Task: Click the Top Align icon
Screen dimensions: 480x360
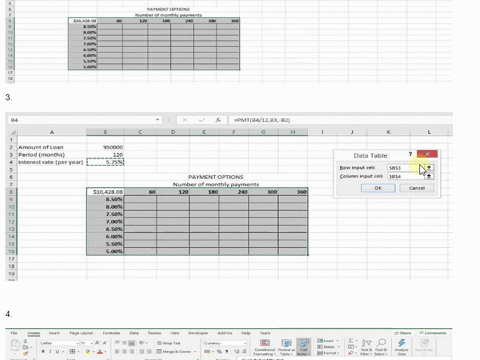Action: point(117,343)
